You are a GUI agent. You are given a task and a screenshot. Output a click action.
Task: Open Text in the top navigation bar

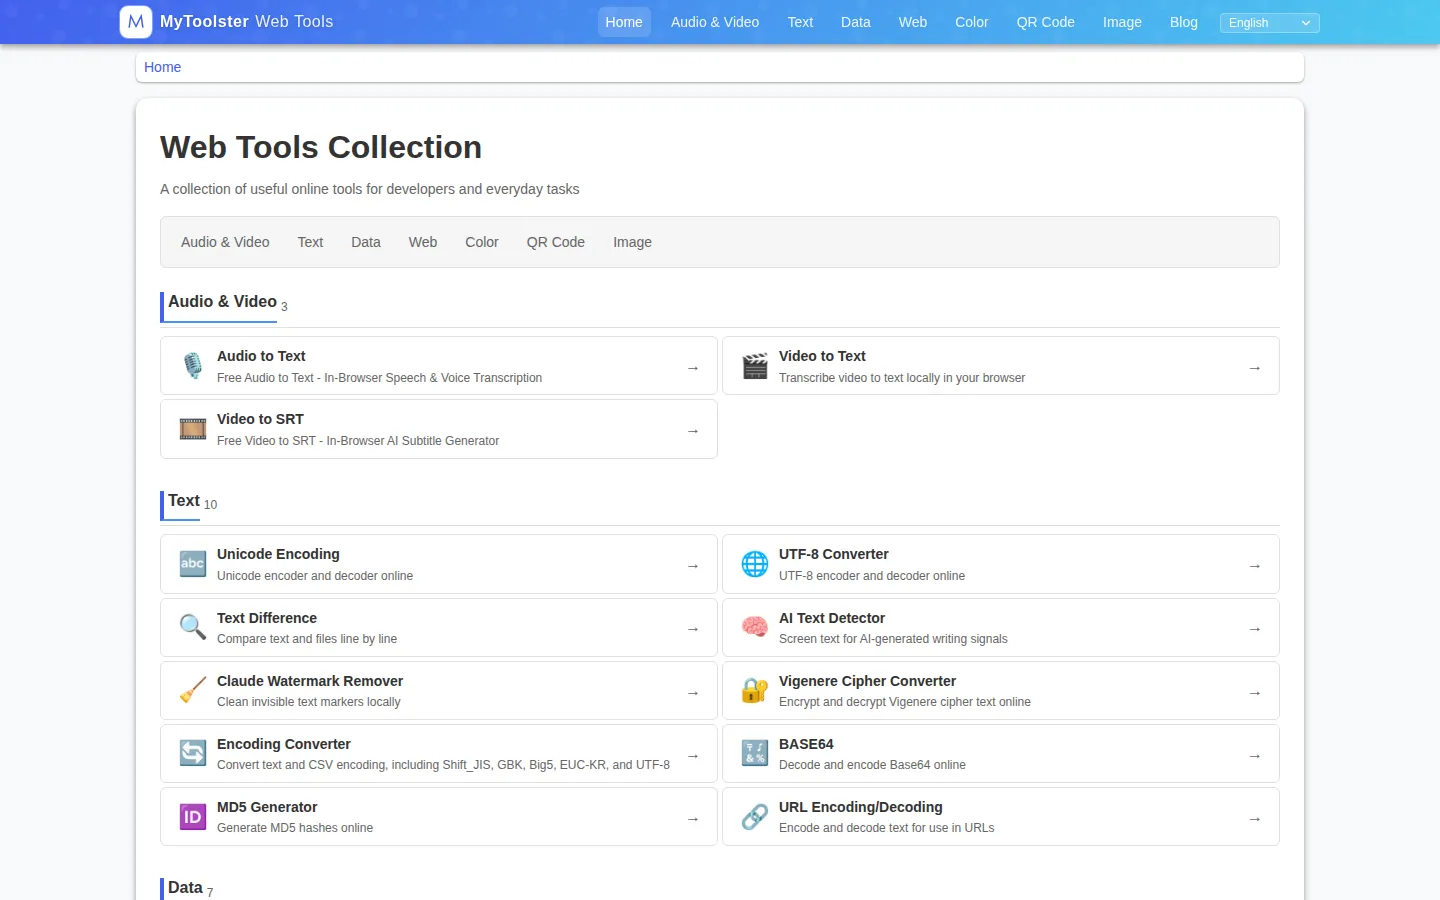coord(800,22)
